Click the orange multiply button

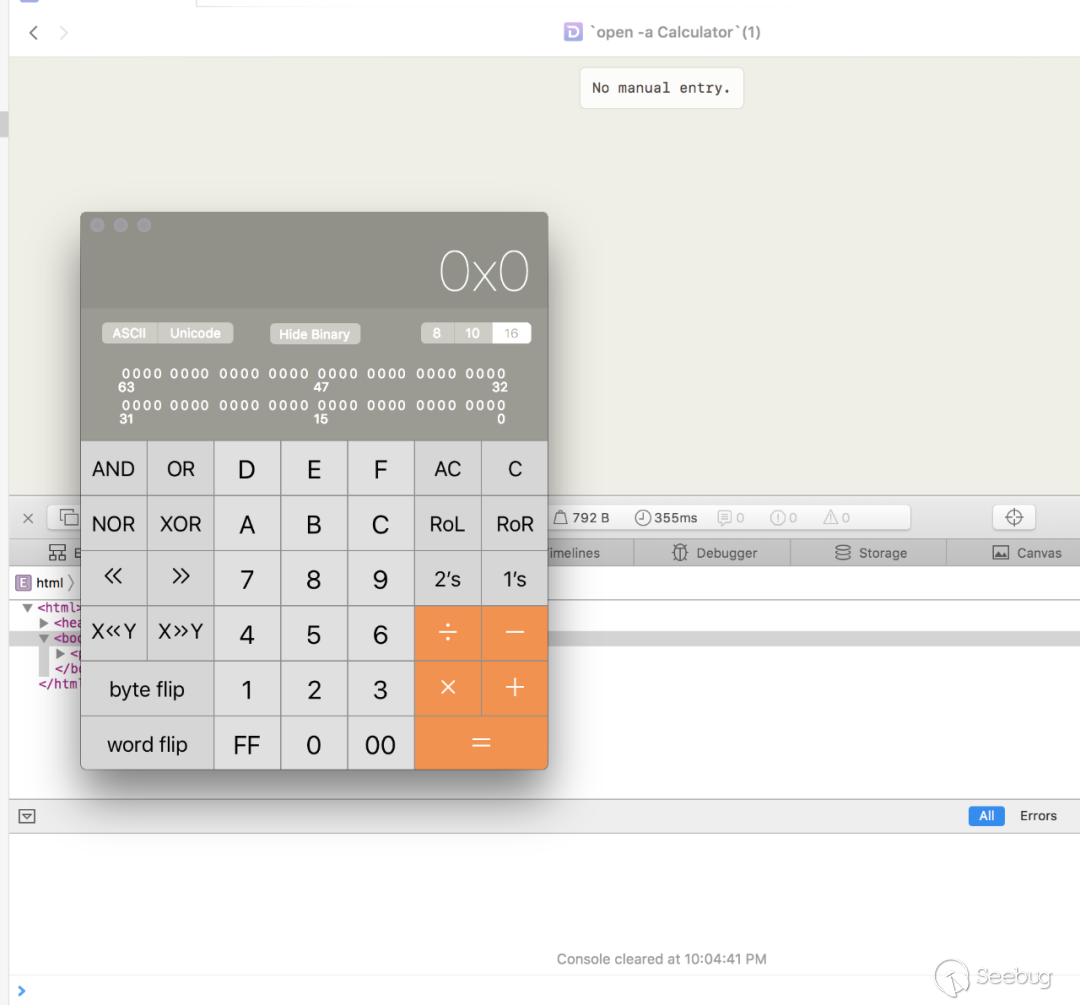pos(448,688)
